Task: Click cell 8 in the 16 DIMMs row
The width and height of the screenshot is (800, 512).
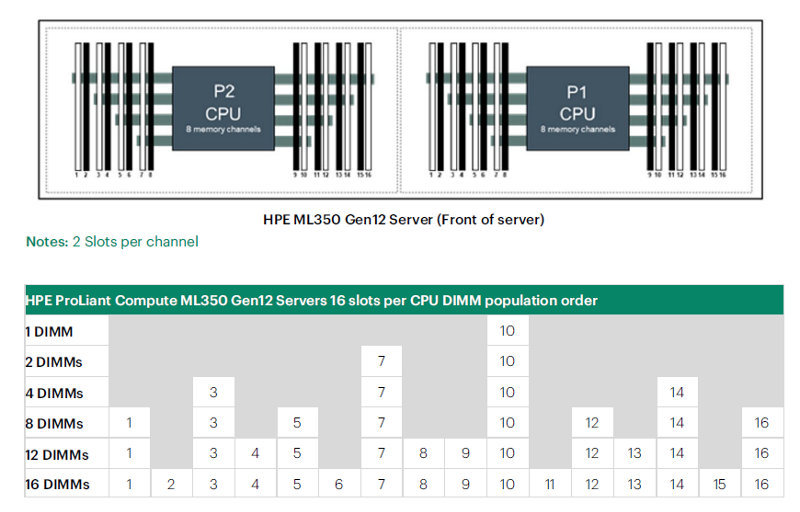Action: pos(423,483)
